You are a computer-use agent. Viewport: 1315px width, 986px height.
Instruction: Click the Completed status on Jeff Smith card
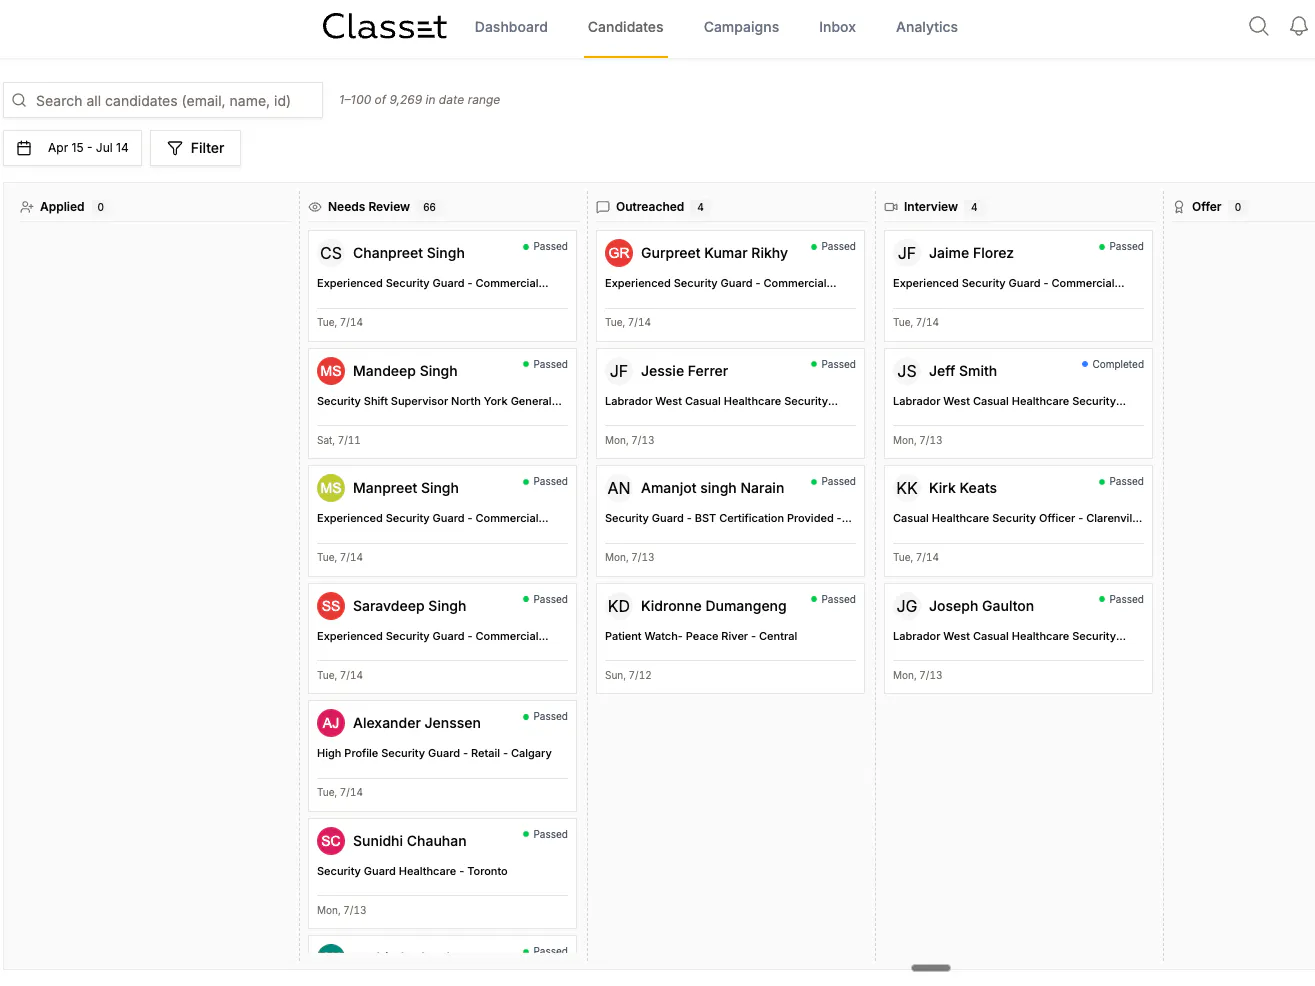tap(1112, 364)
